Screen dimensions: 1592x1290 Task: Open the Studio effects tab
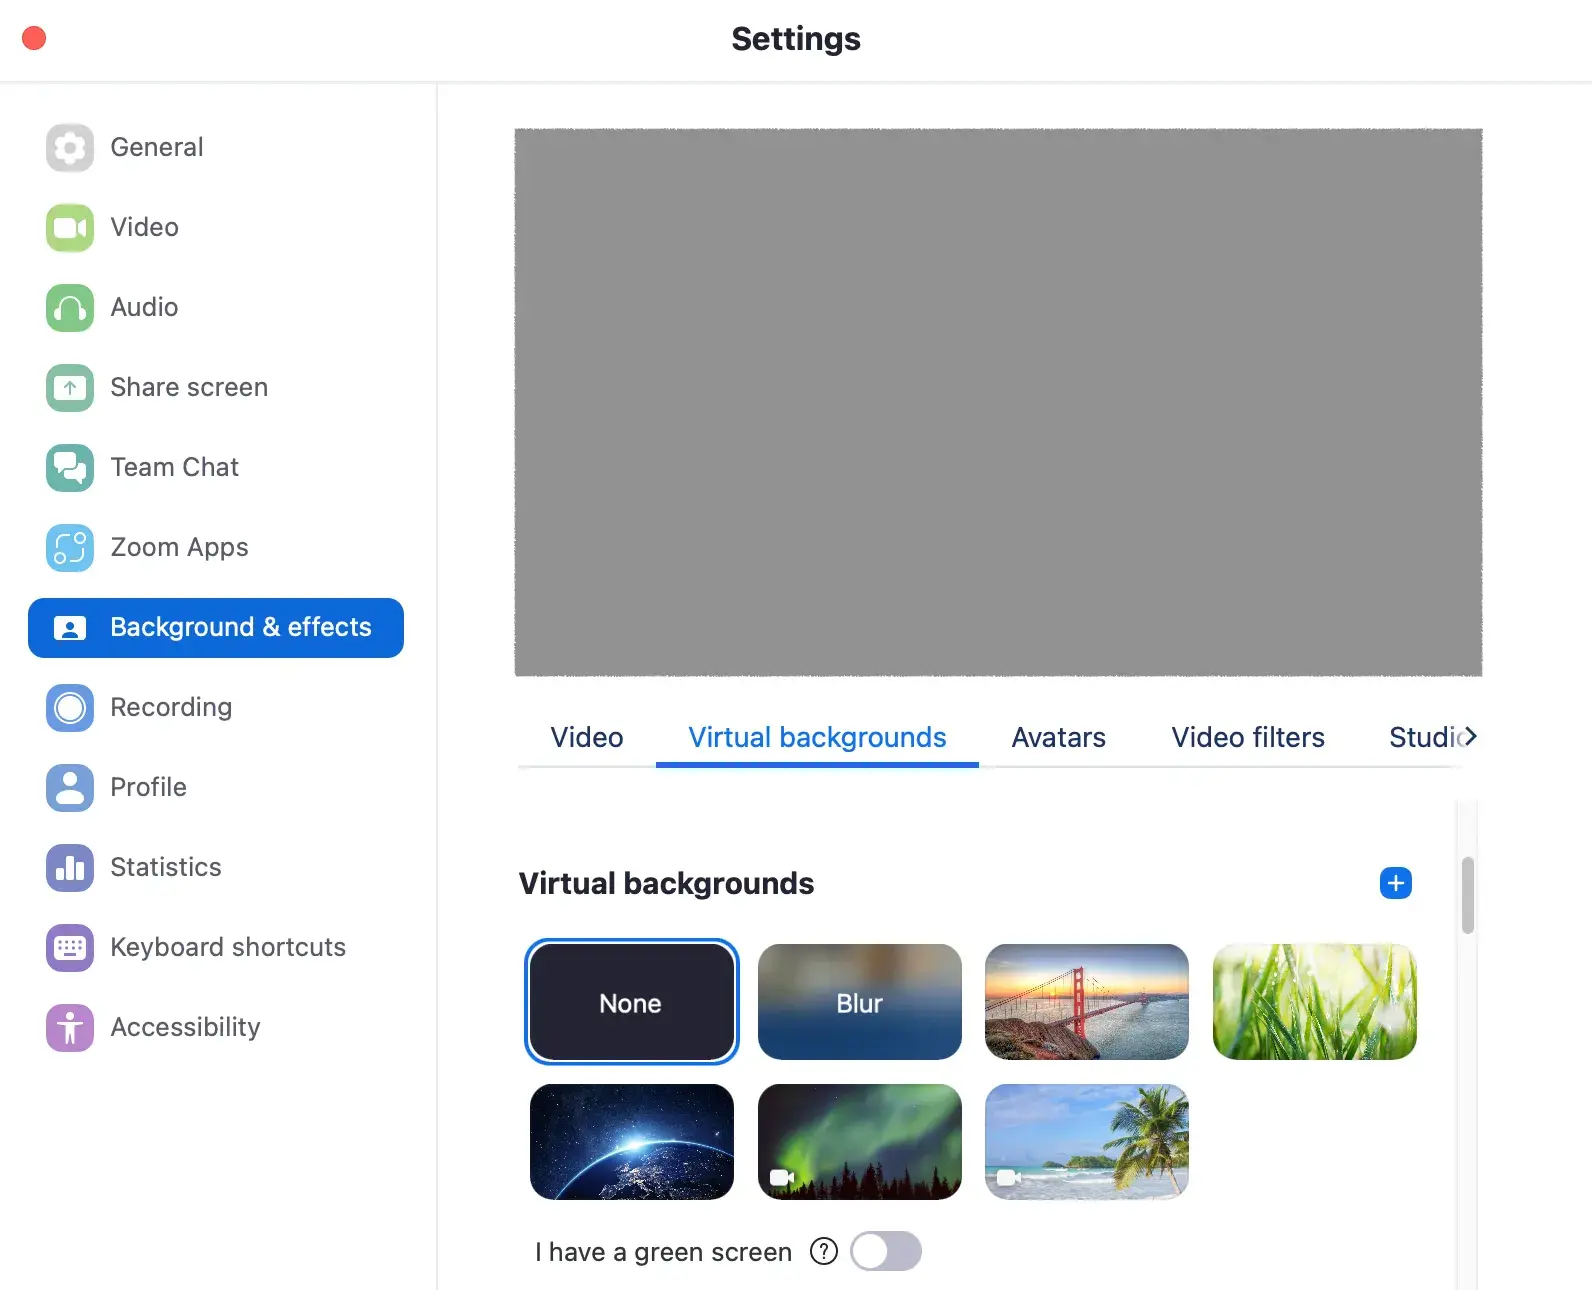tap(1424, 737)
